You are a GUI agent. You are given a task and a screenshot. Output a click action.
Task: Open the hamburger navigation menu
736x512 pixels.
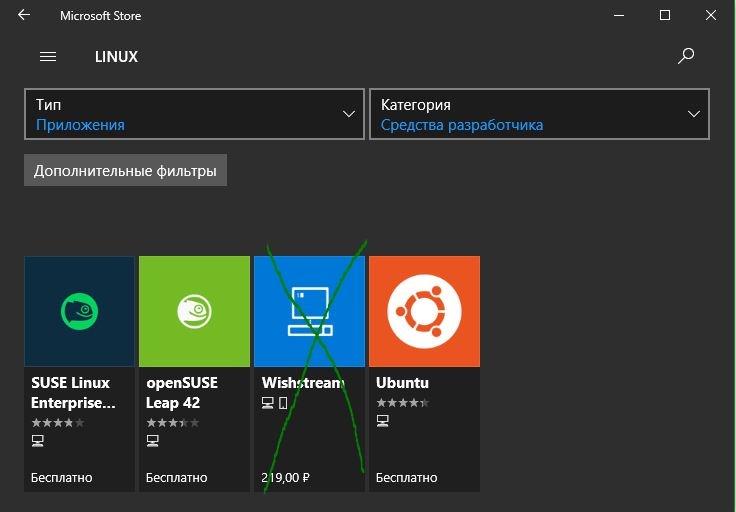[48, 57]
